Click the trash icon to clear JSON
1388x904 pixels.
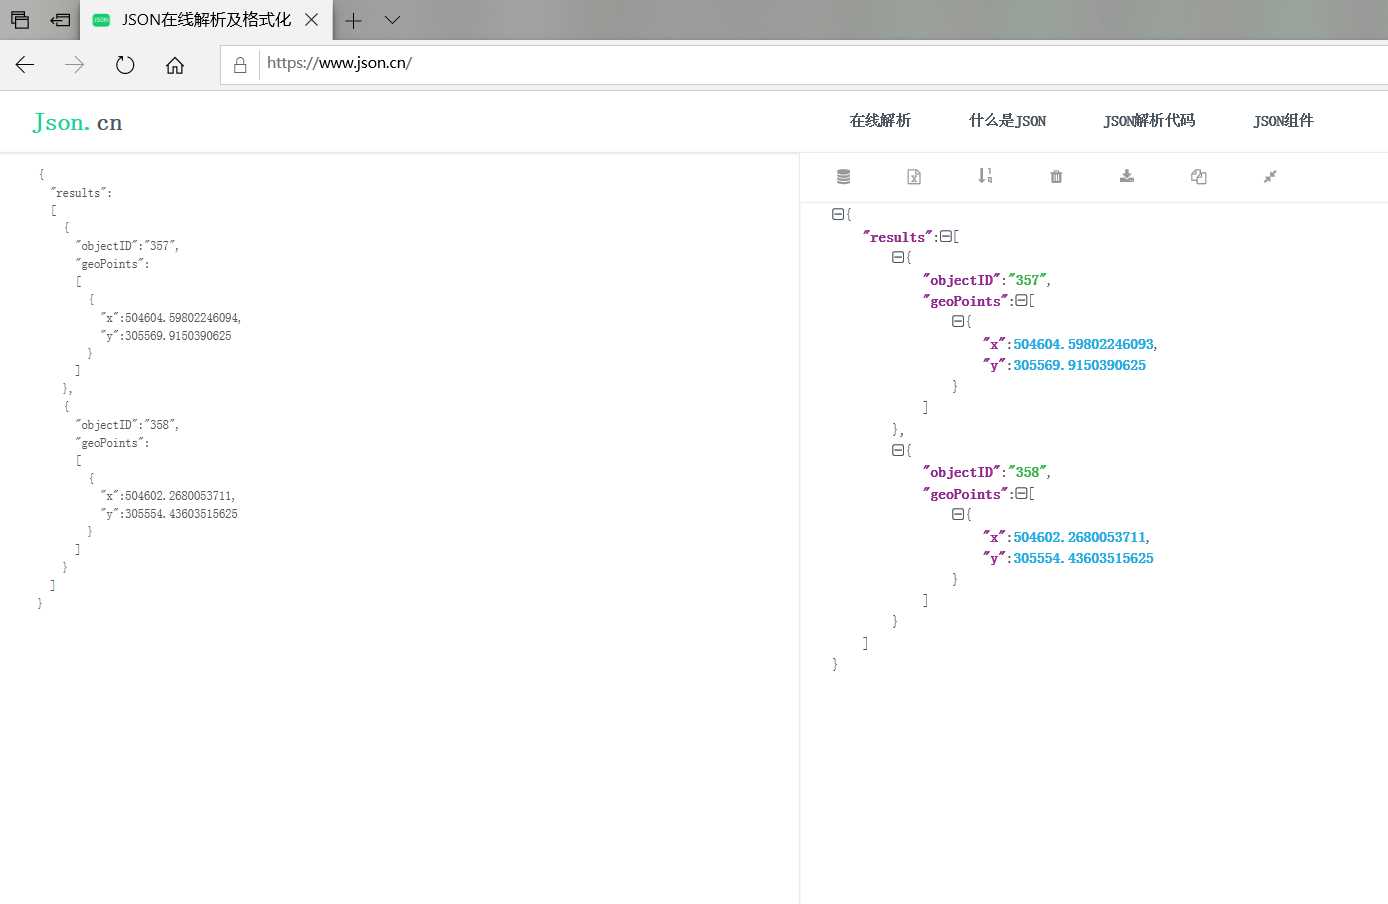pyautogui.click(x=1056, y=177)
